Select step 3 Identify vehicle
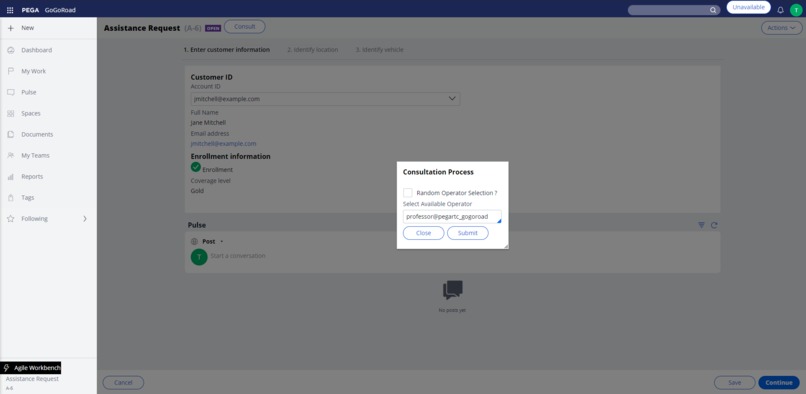The image size is (806, 394). (x=379, y=50)
